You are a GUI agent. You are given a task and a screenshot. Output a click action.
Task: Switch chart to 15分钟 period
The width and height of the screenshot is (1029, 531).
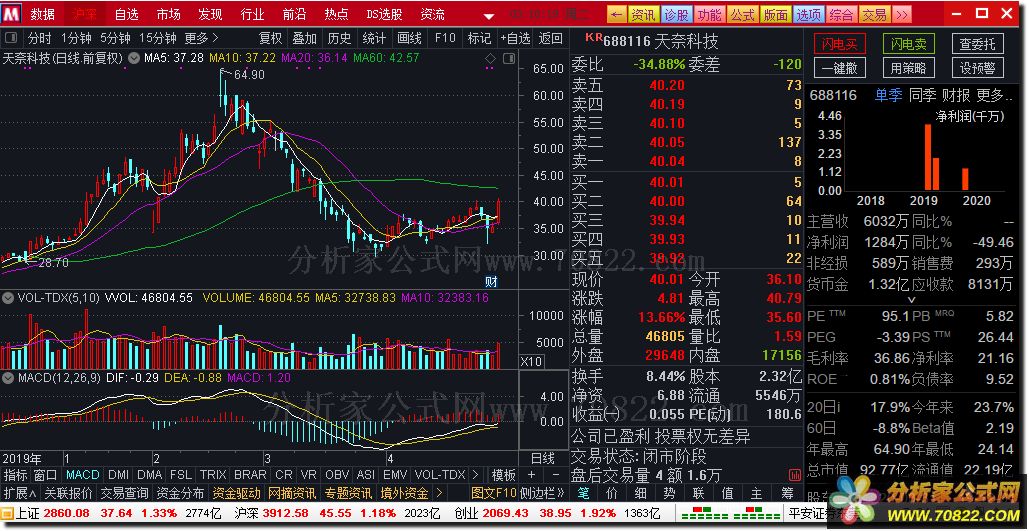[158, 38]
